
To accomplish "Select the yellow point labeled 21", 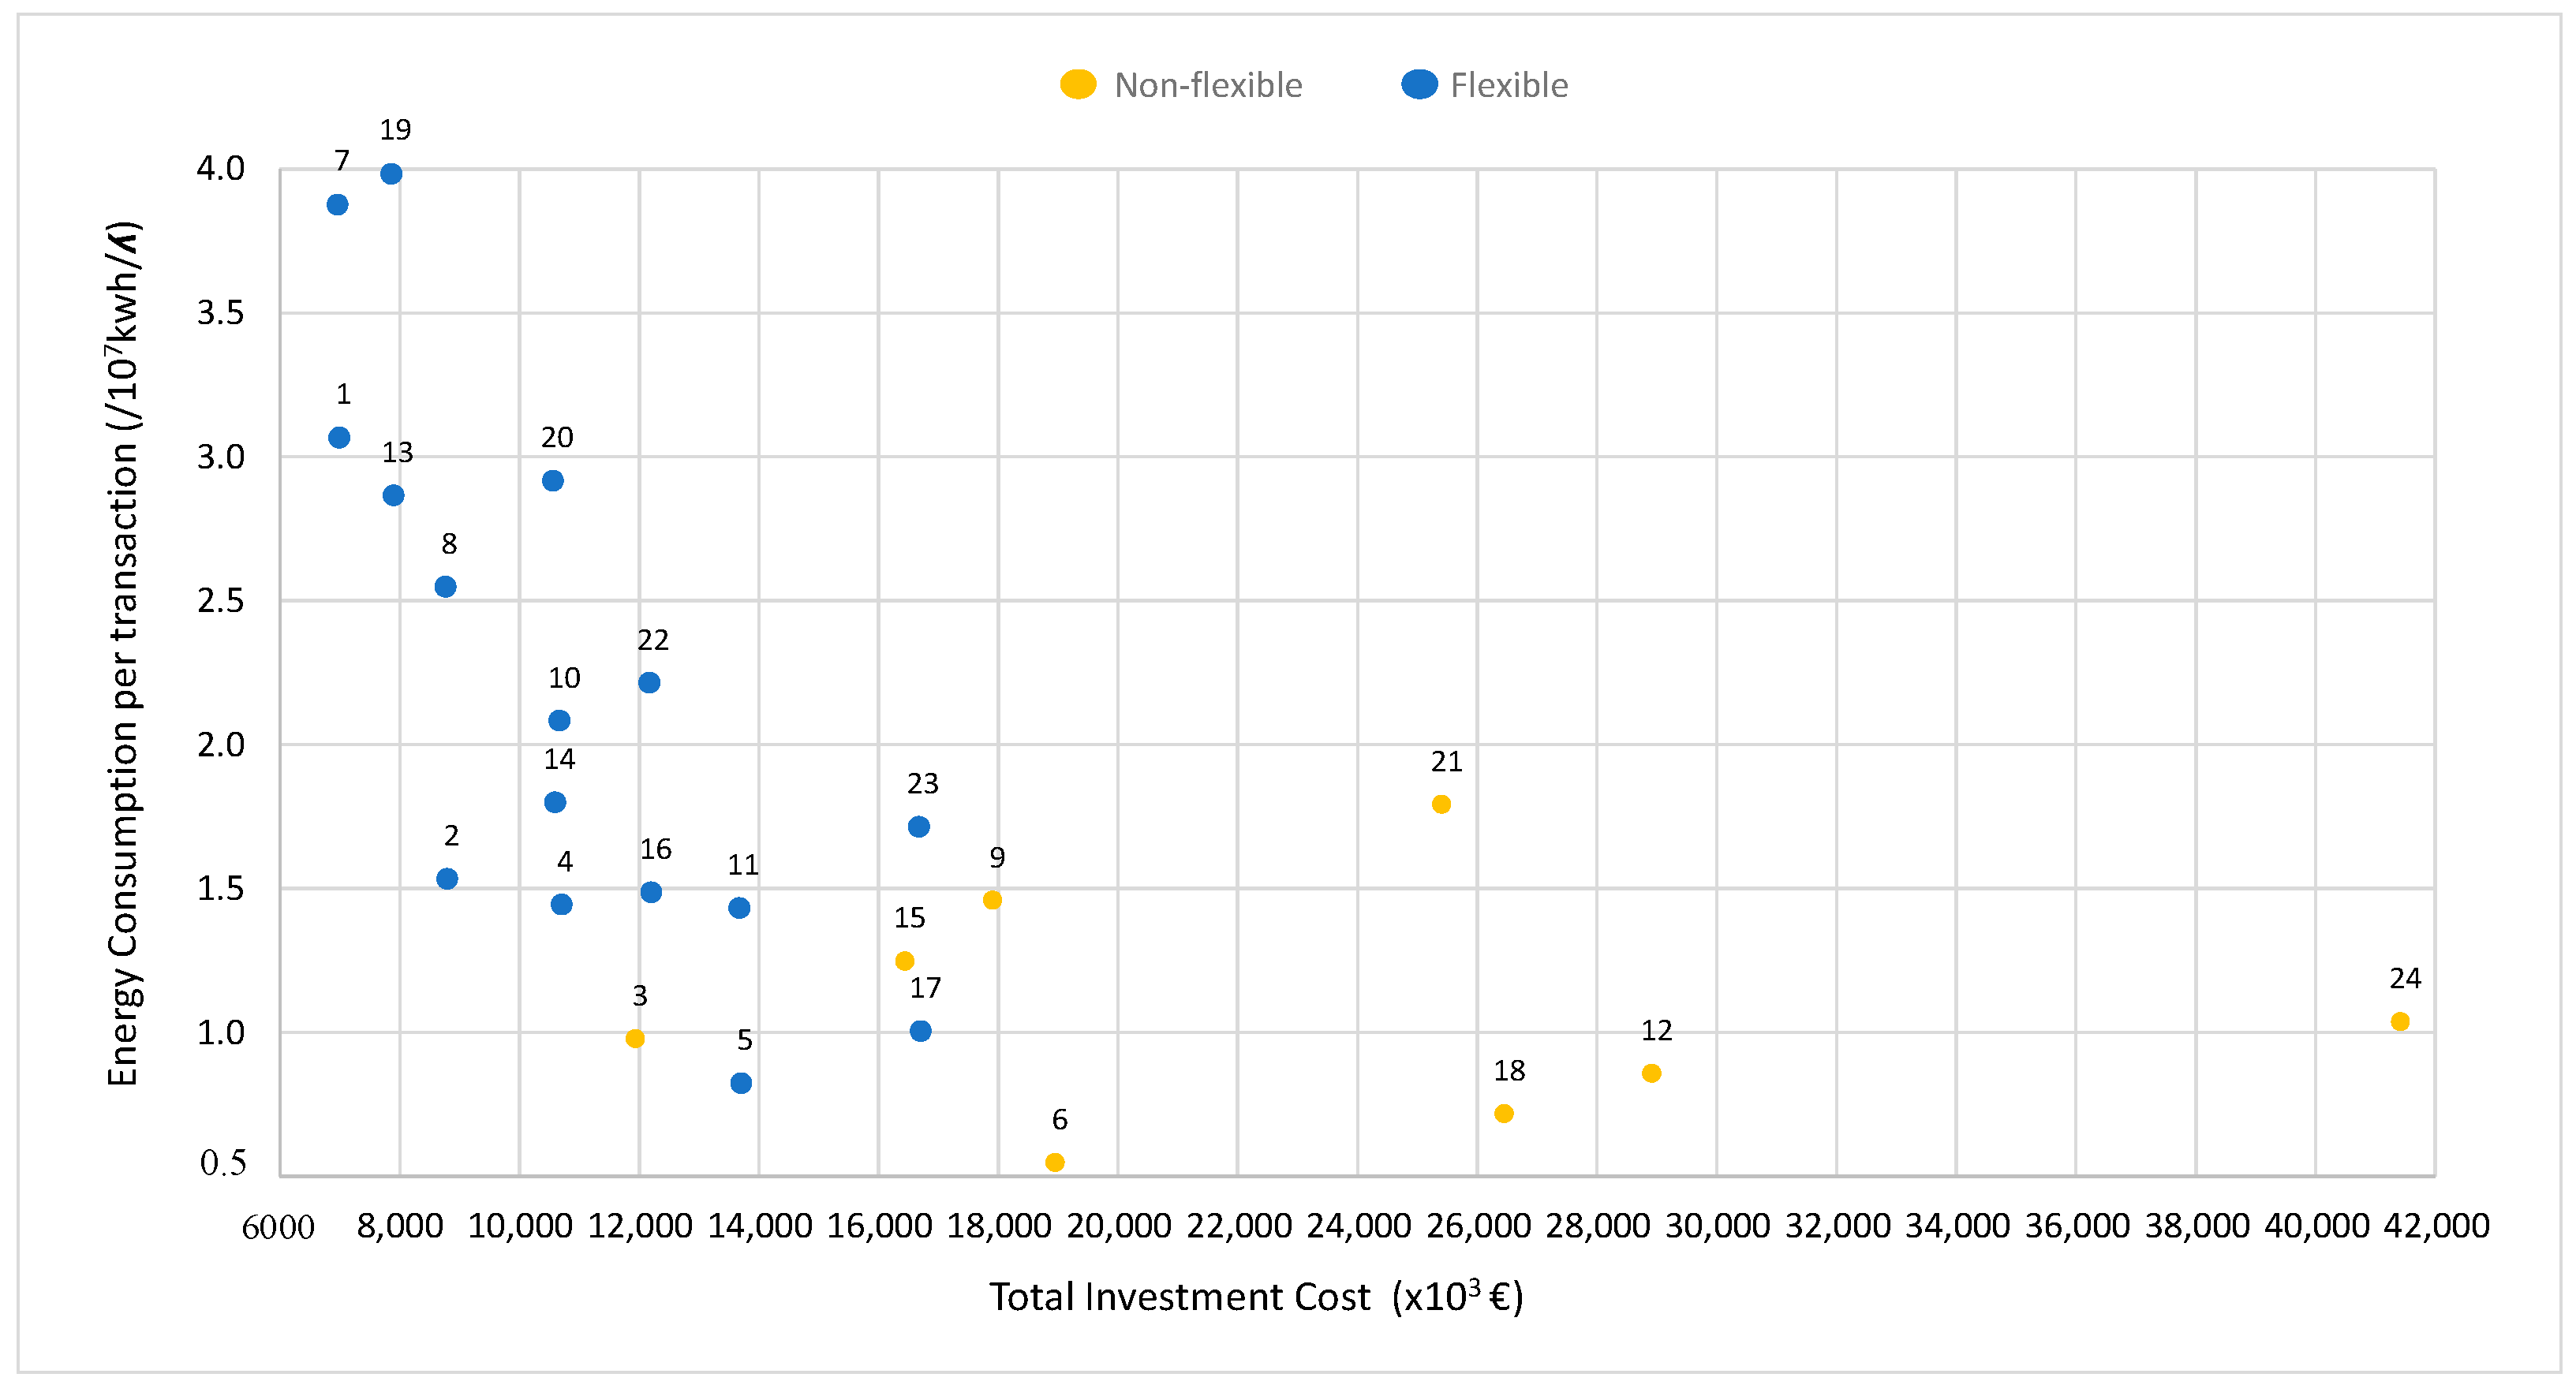I will (x=1441, y=804).
